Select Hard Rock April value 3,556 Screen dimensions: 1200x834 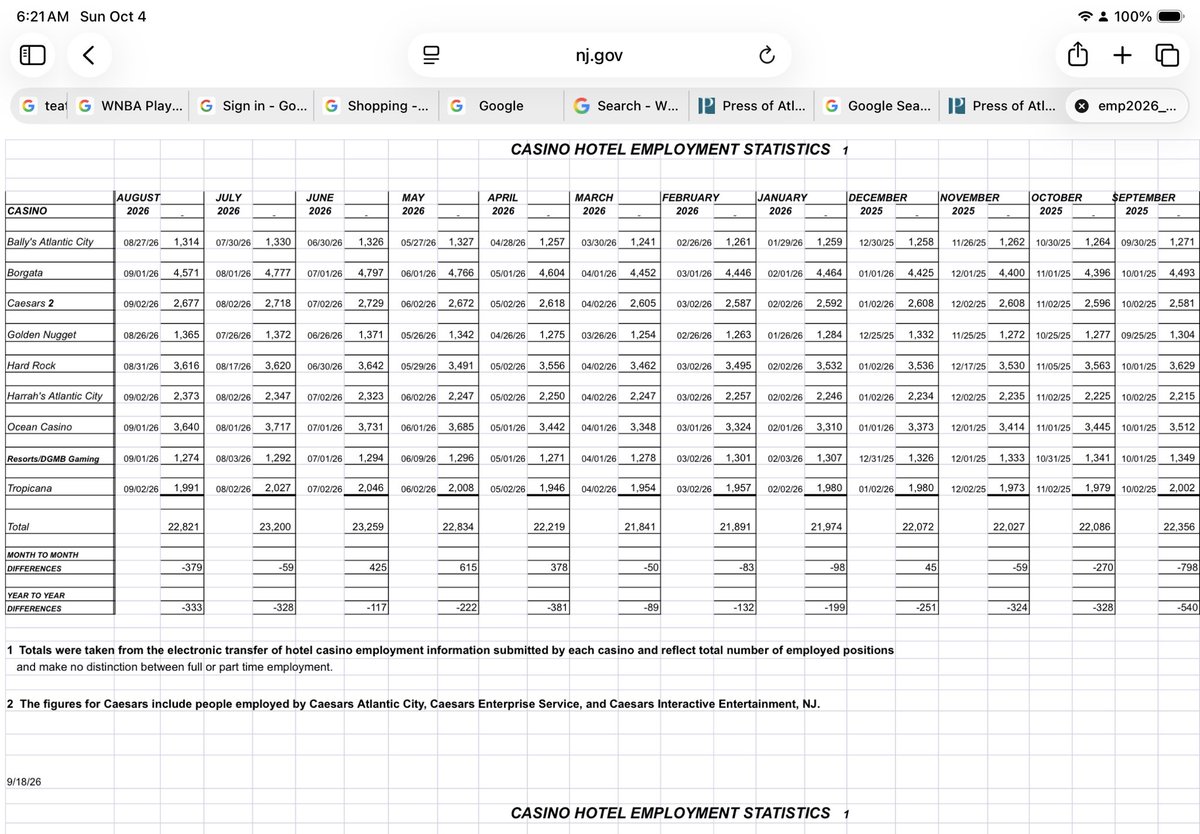coord(550,366)
